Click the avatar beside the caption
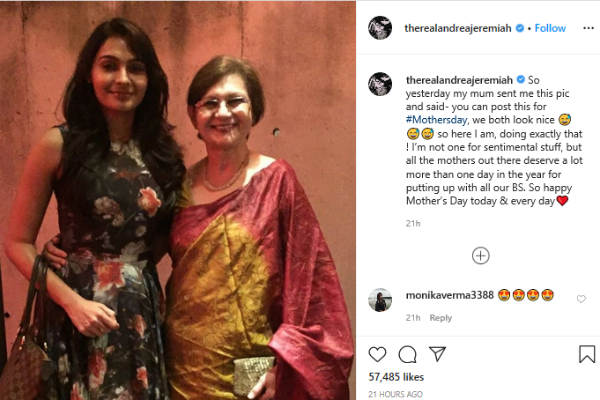The width and height of the screenshot is (600, 400). click(x=380, y=84)
